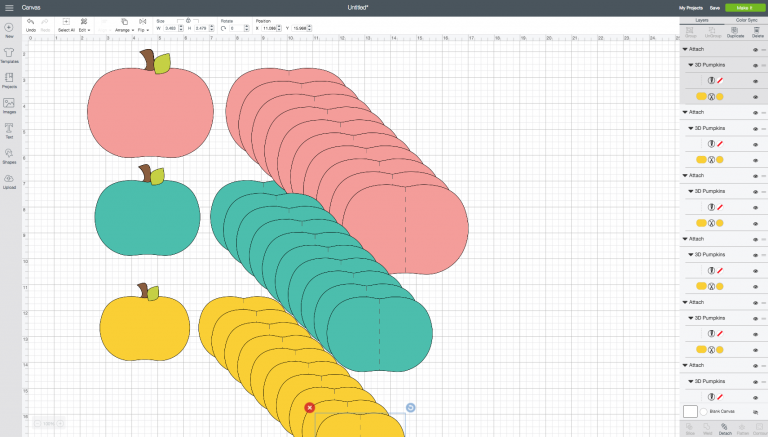Click the red X delete handle on canvas
Viewport: 768px width, 437px height.
pyautogui.click(x=309, y=408)
